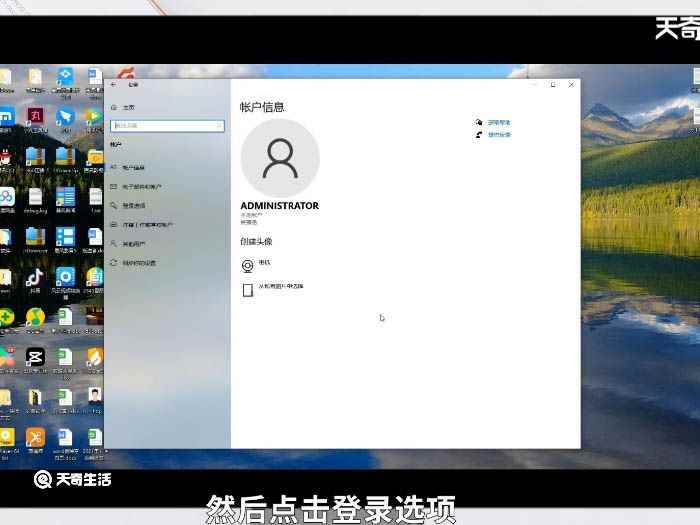Select the account info sidebar entry

[x=128, y=167]
